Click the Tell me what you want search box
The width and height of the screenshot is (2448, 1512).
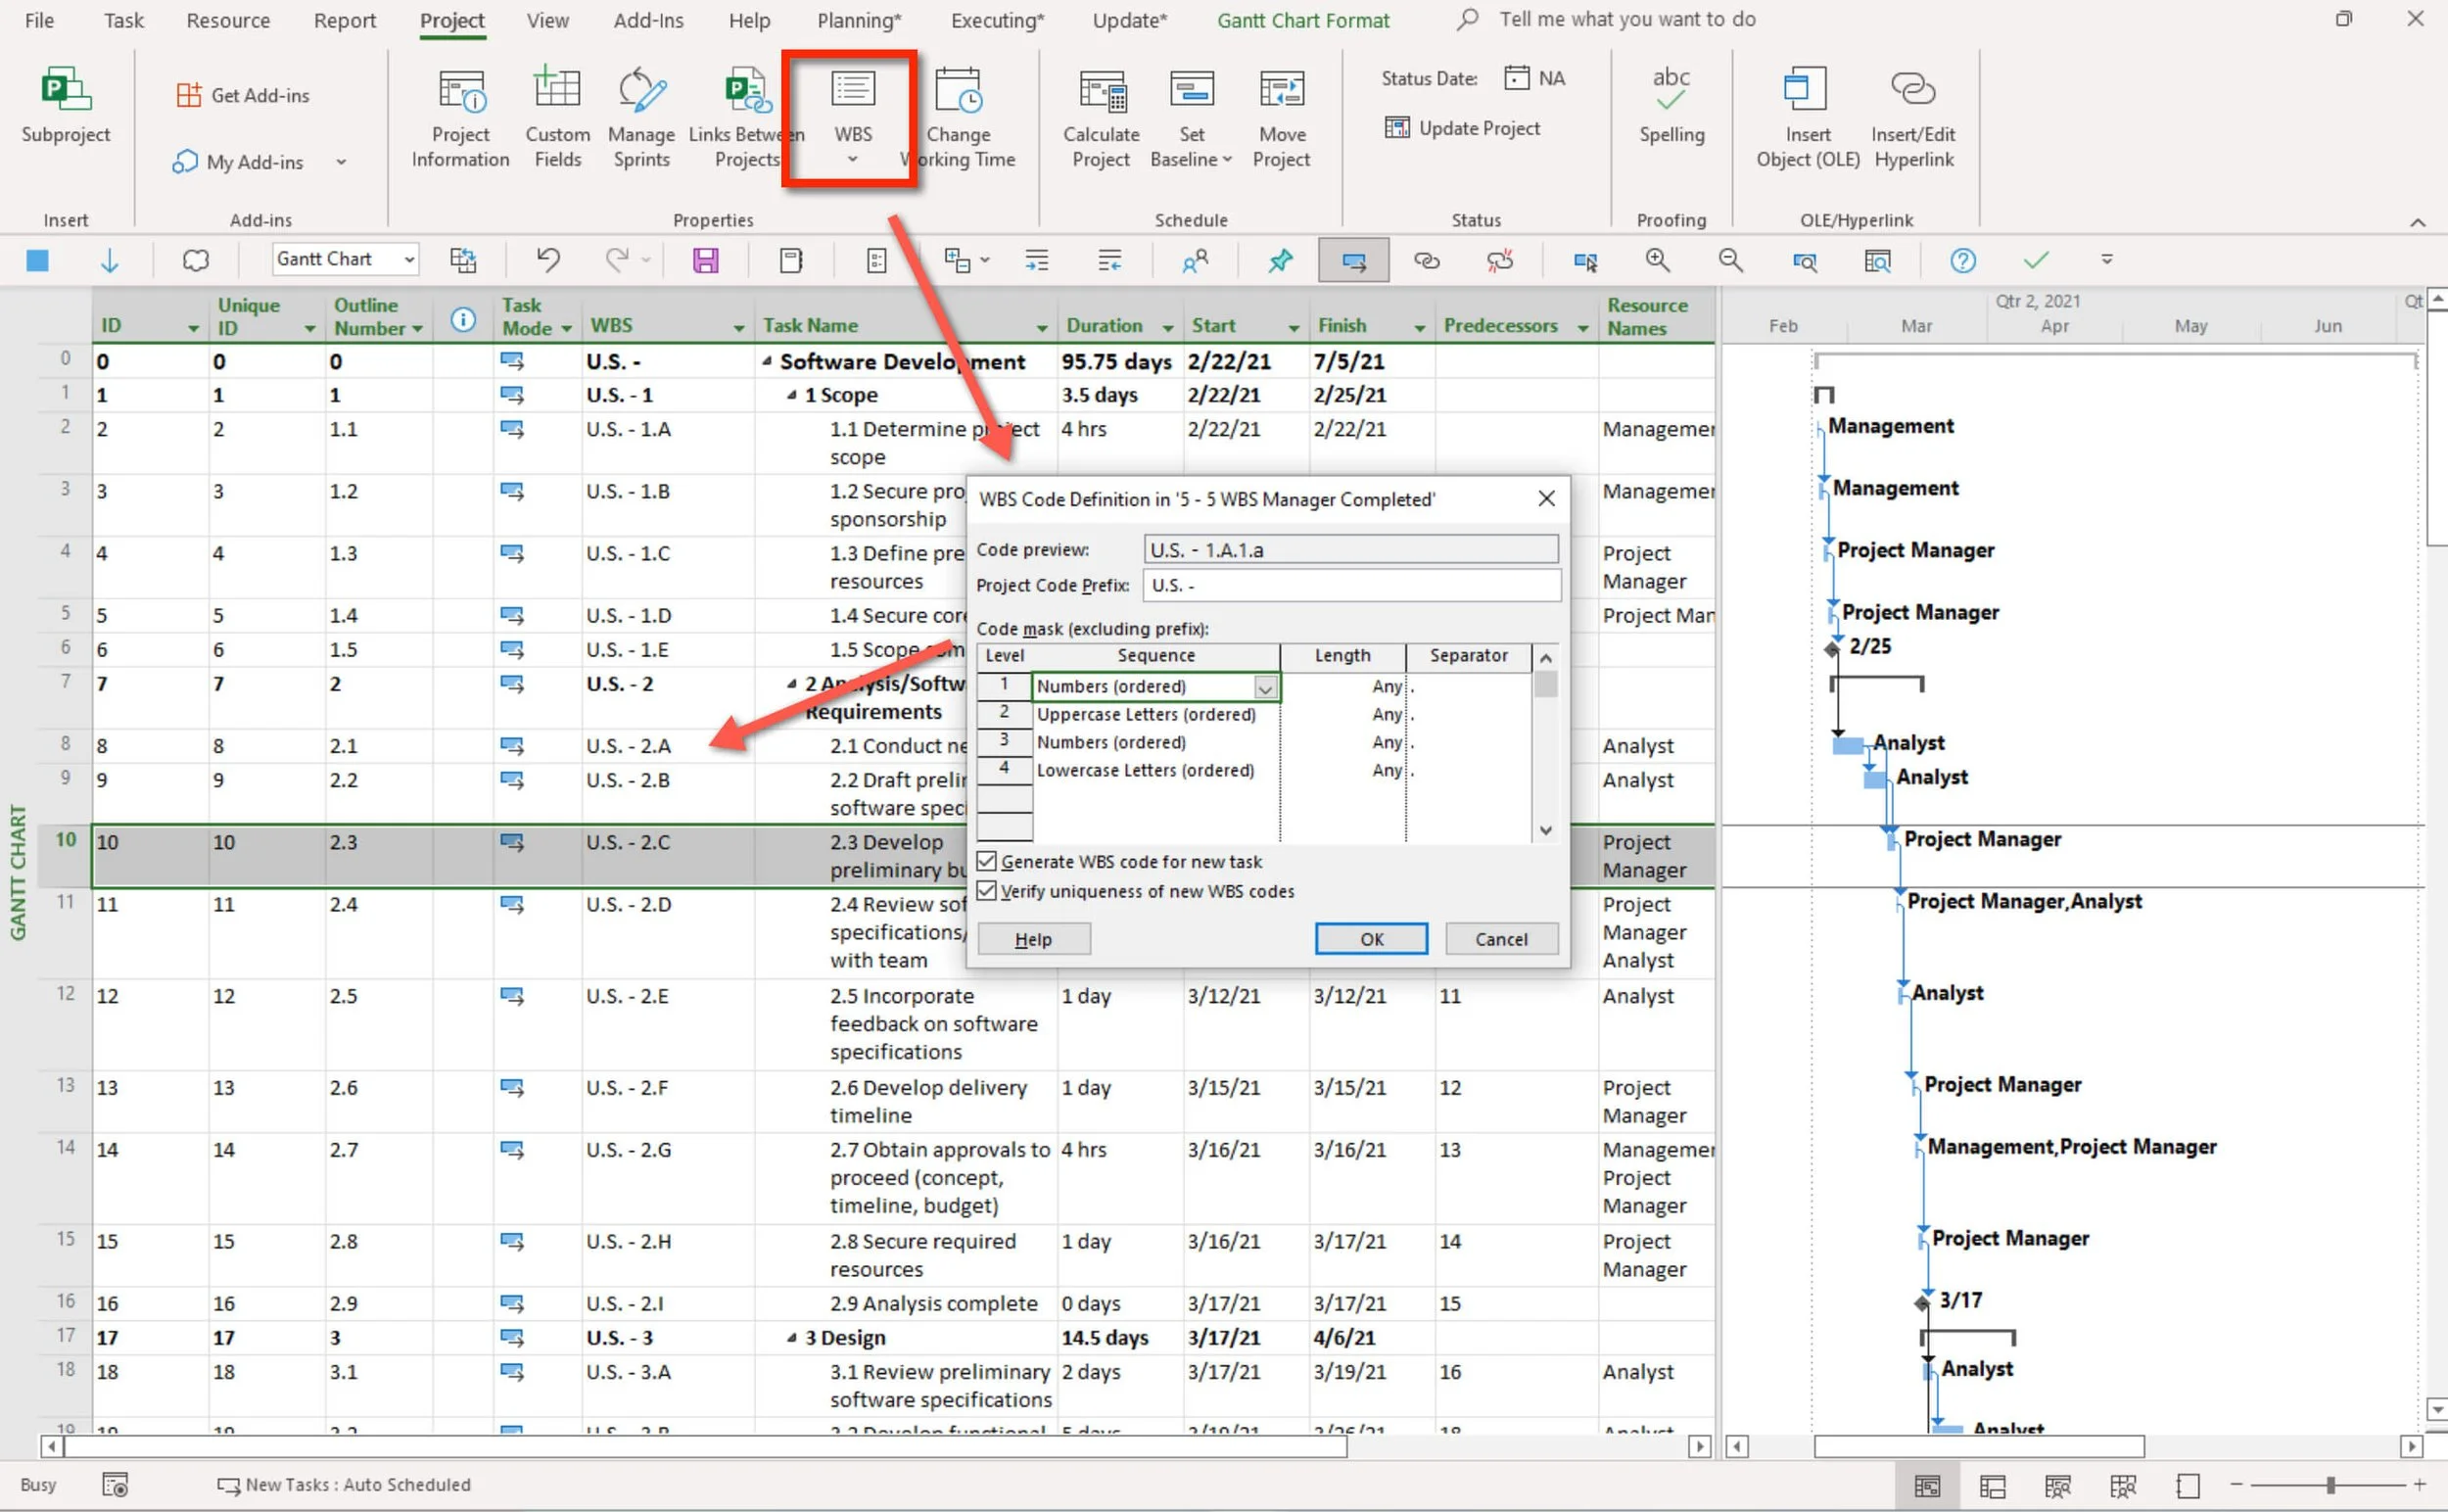click(x=1626, y=19)
